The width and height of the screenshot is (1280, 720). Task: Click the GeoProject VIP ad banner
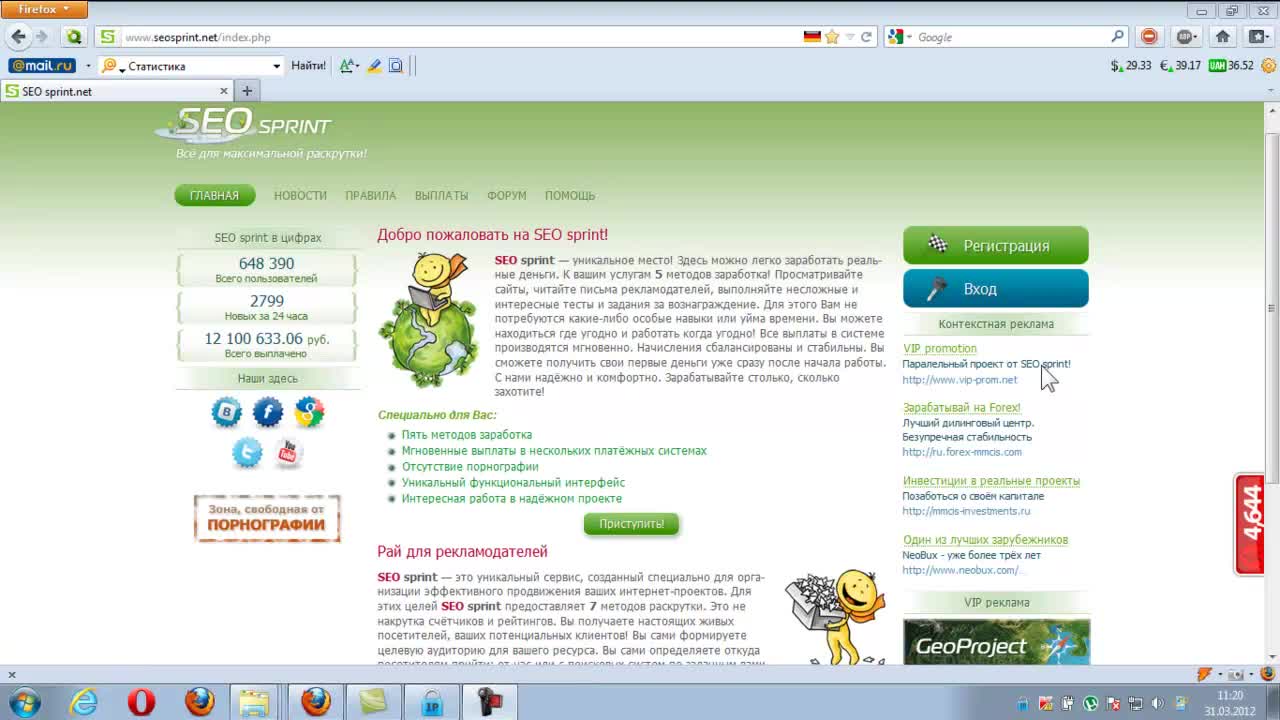click(996, 642)
